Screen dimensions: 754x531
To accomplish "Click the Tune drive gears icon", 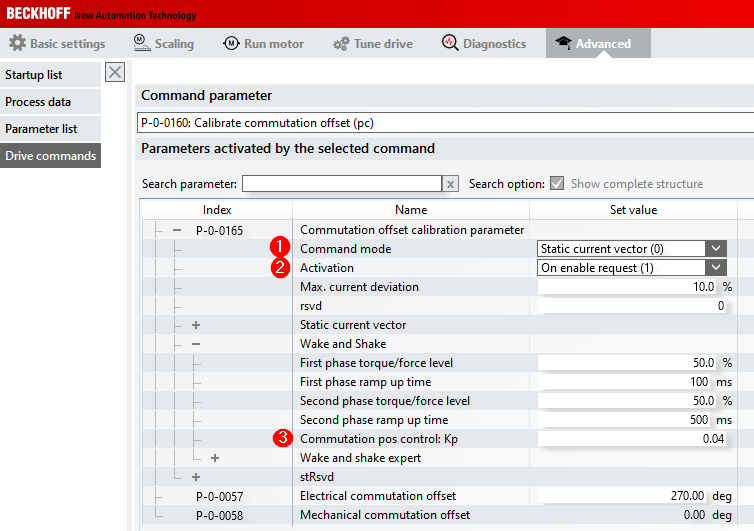I will coord(341,43).
